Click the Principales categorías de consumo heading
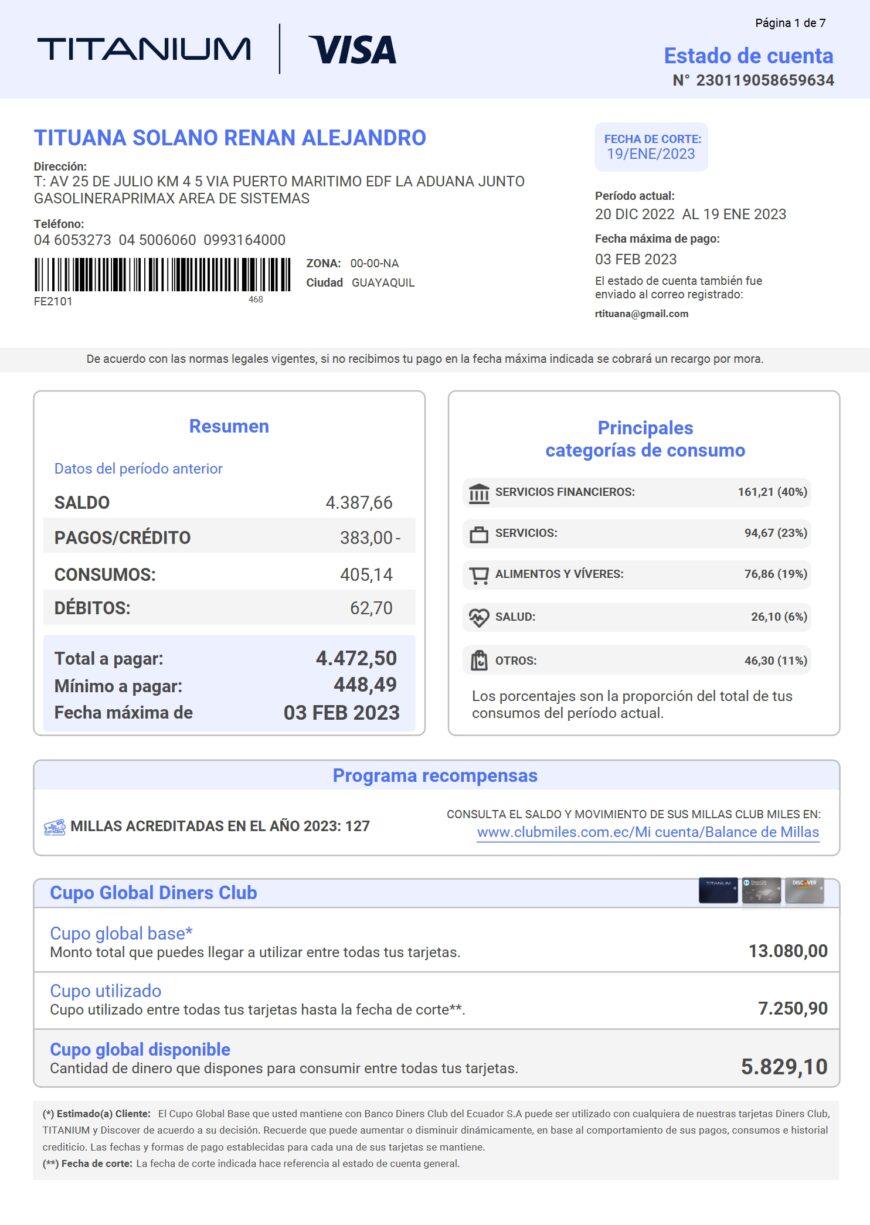This screenshot has height=1225, width=870. pos(645,439)
